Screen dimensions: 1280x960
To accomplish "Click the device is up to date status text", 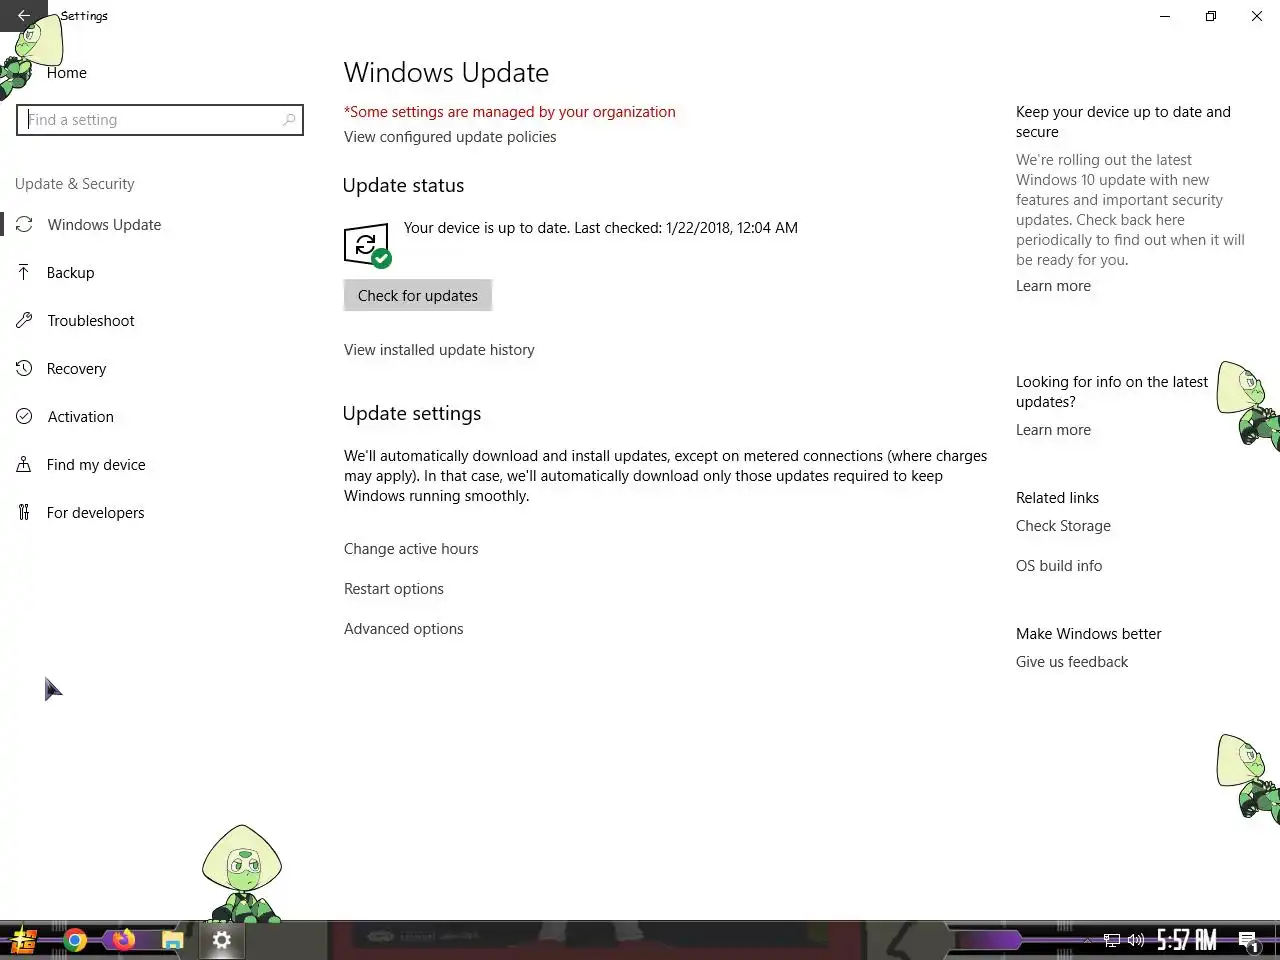I will tap(600, 228).
